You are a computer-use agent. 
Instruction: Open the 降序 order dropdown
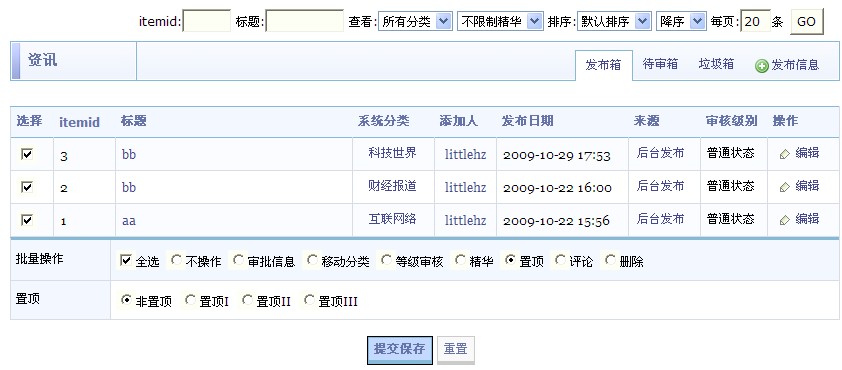pyautogui.click(x=681, y=21)
